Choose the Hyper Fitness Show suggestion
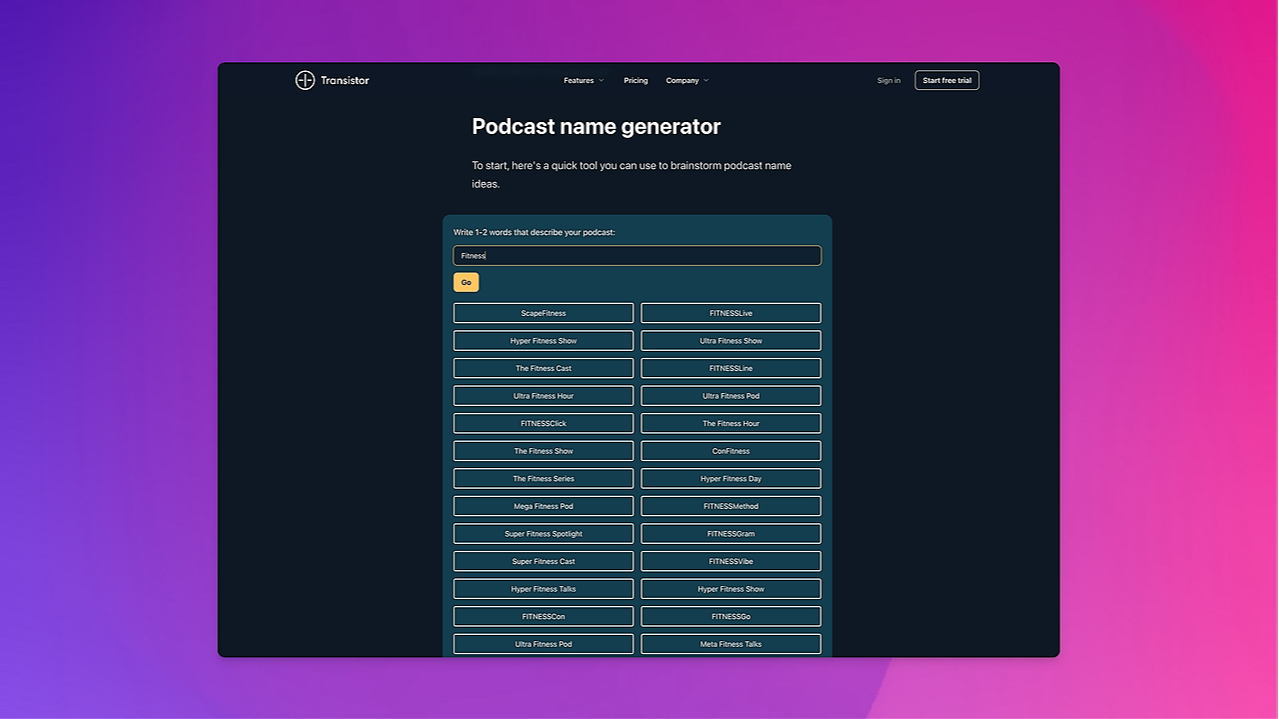Screen dimensions: 1279x719 tap(543, 340)
